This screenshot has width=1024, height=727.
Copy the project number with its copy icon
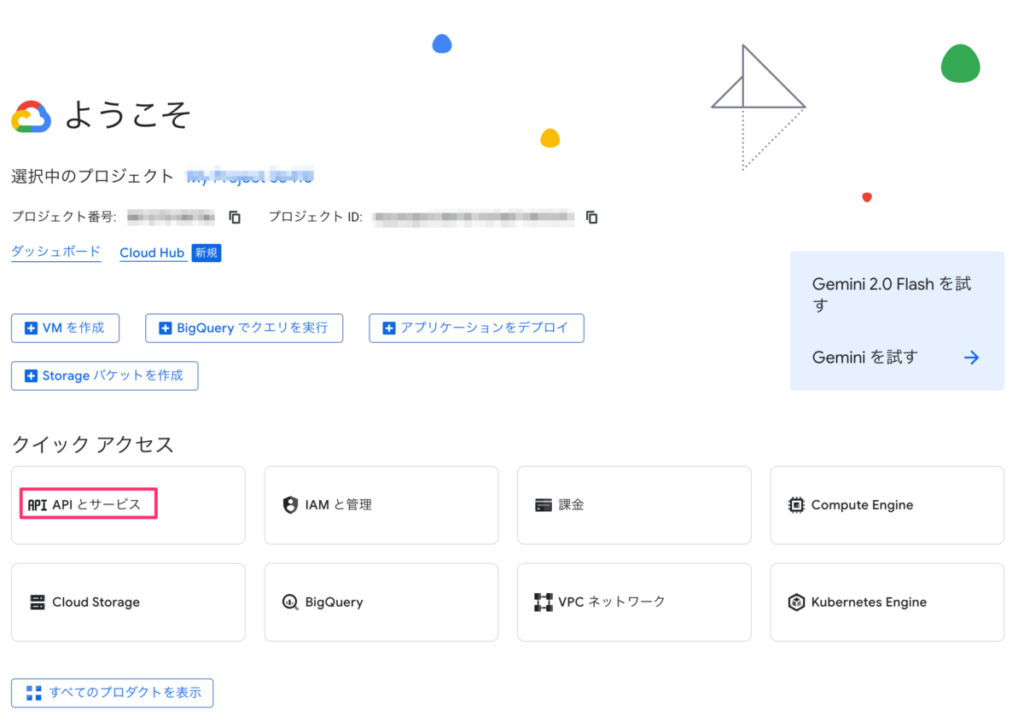234,217
